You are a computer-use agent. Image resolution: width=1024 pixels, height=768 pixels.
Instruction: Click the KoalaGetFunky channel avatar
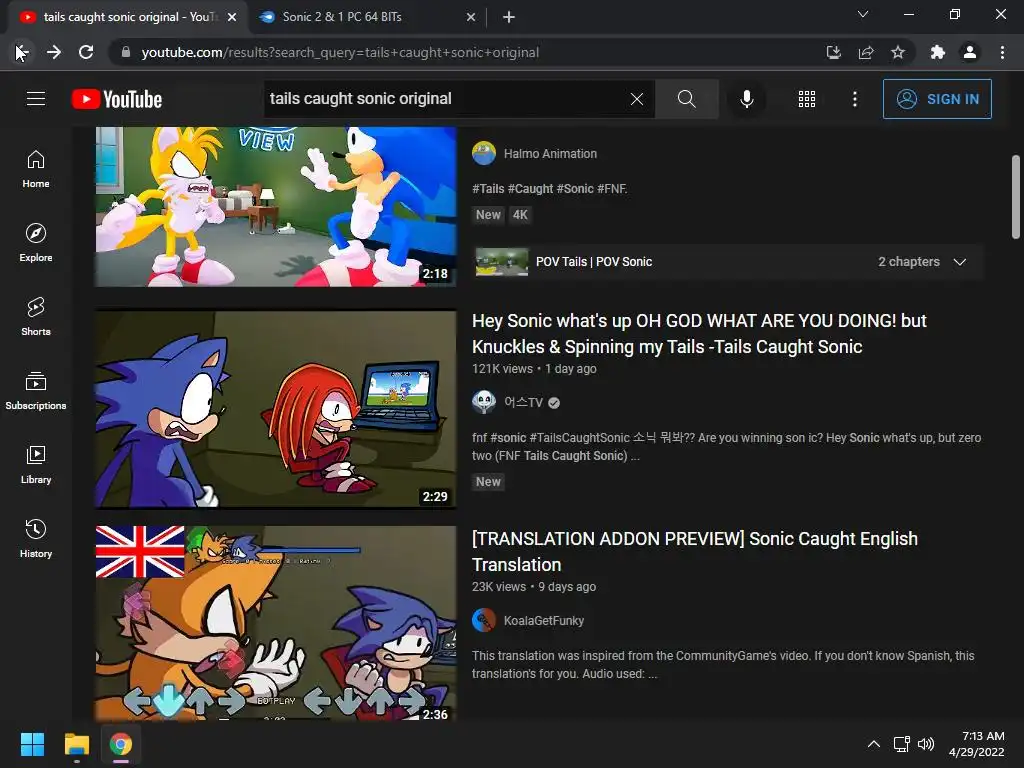click(x=484, y=620)
